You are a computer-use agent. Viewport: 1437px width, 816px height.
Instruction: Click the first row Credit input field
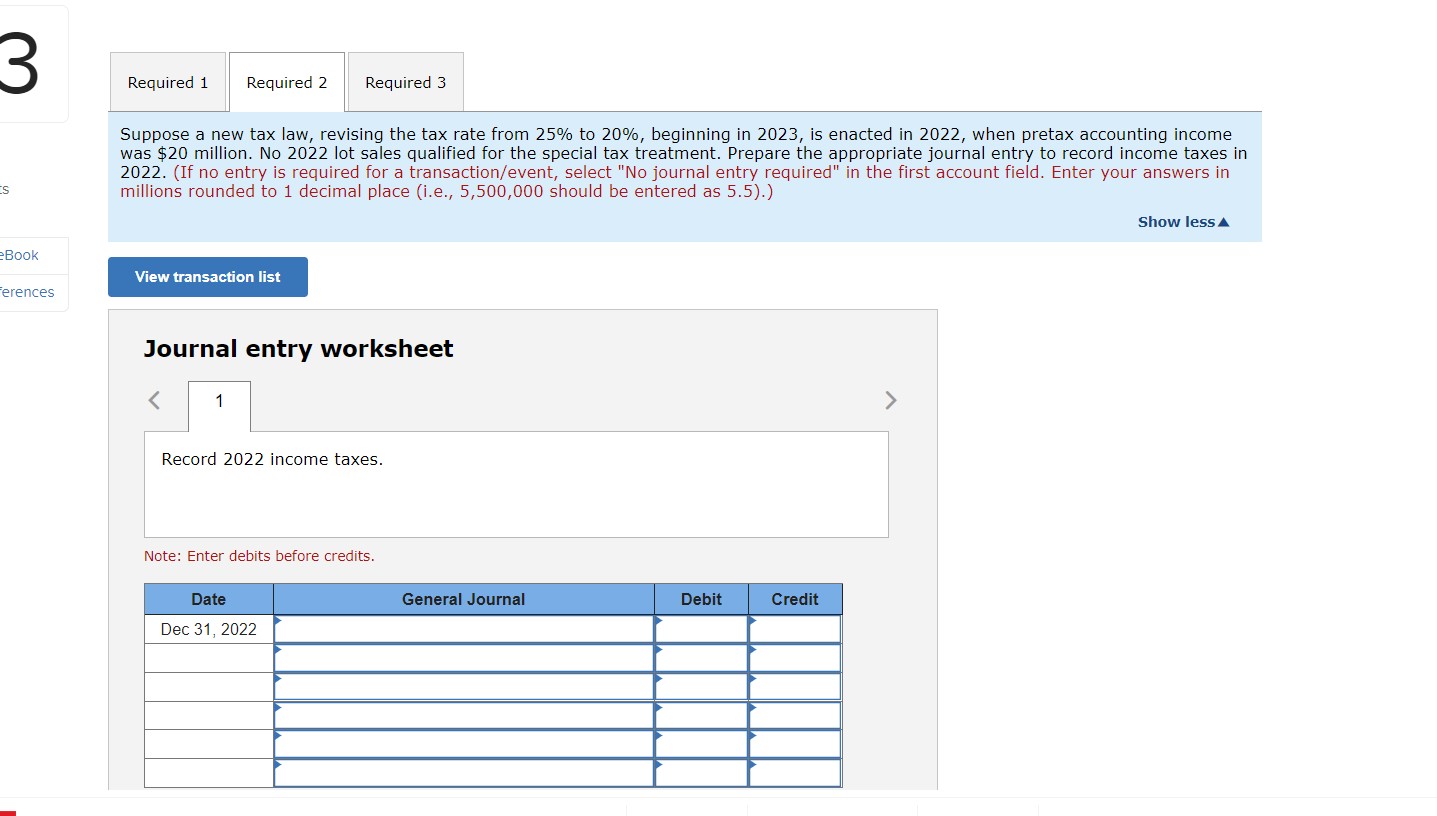pyautogui.click(x=795, y=629)
